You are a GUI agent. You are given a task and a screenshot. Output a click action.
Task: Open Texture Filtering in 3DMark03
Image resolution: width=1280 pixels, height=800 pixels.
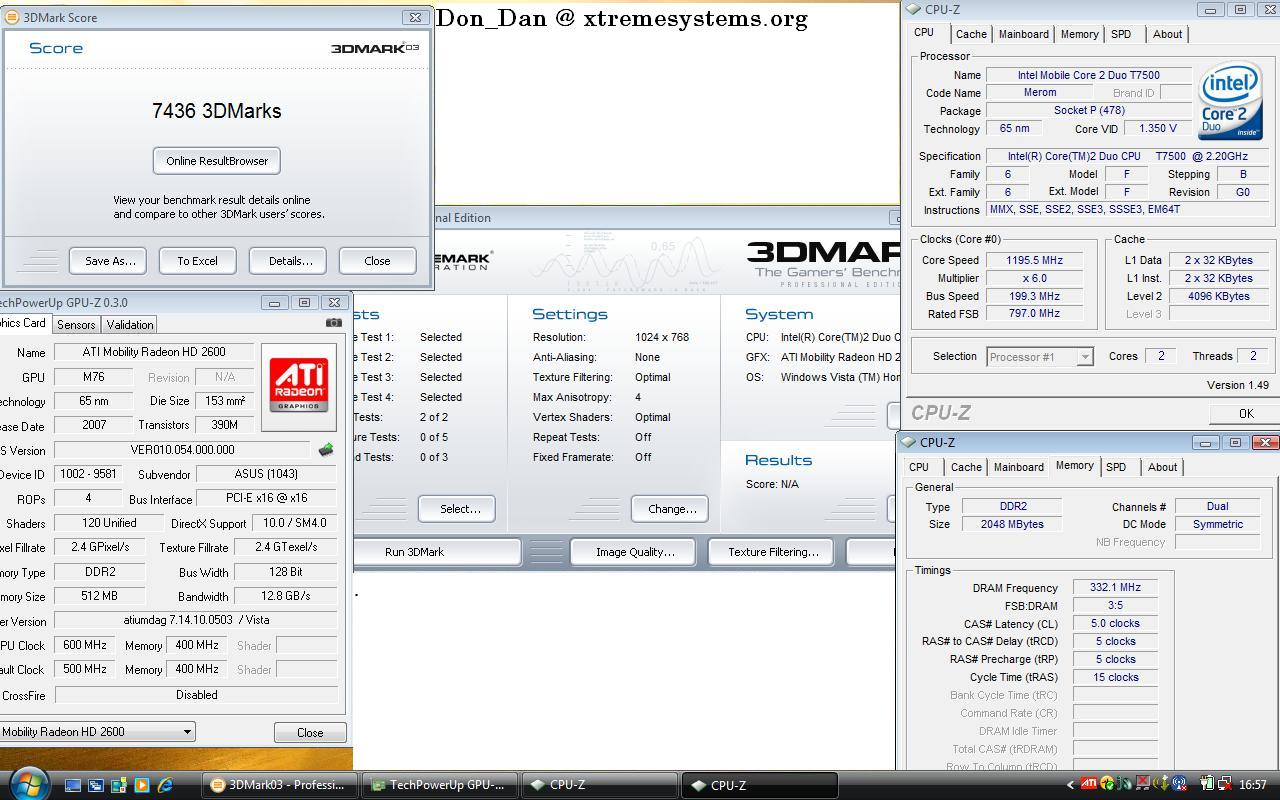point(773,552)
